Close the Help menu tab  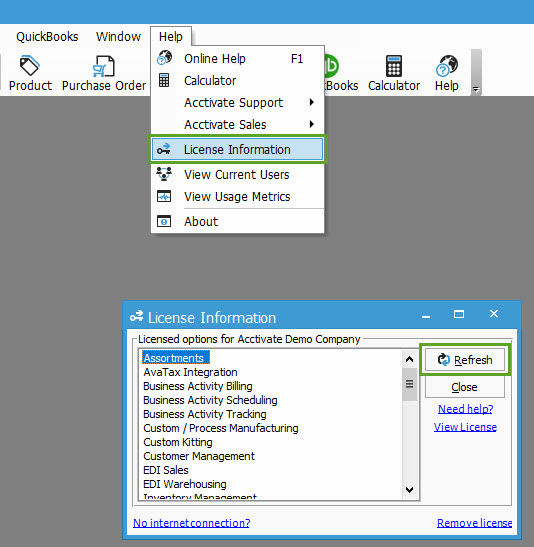171,36
